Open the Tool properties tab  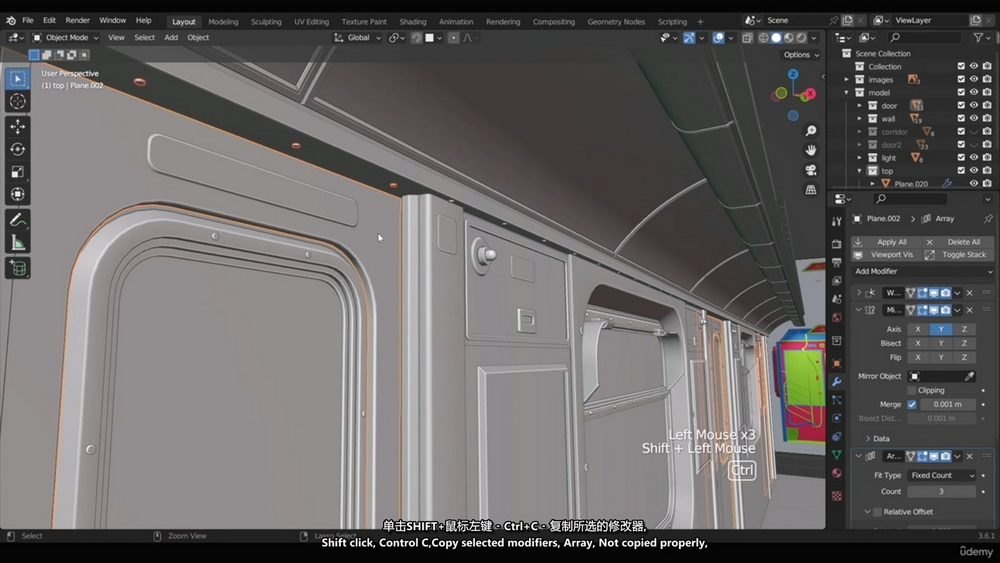coord(837,221)
